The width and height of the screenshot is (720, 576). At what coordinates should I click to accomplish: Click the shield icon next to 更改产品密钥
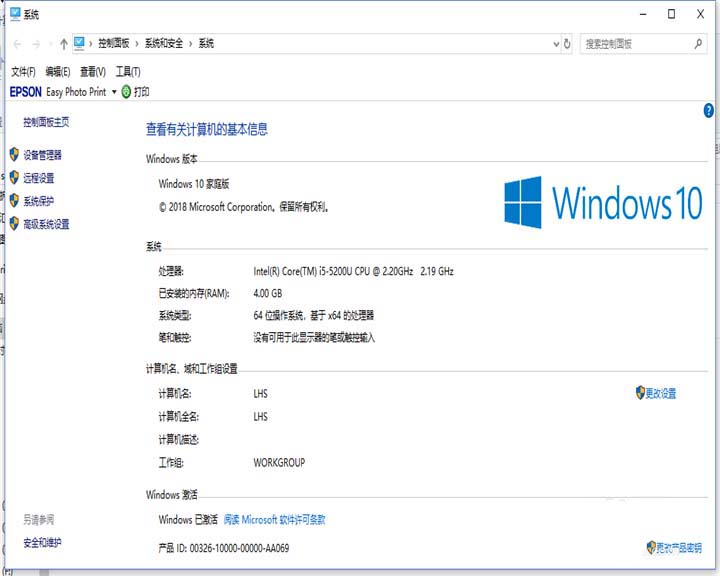[651, 547]
